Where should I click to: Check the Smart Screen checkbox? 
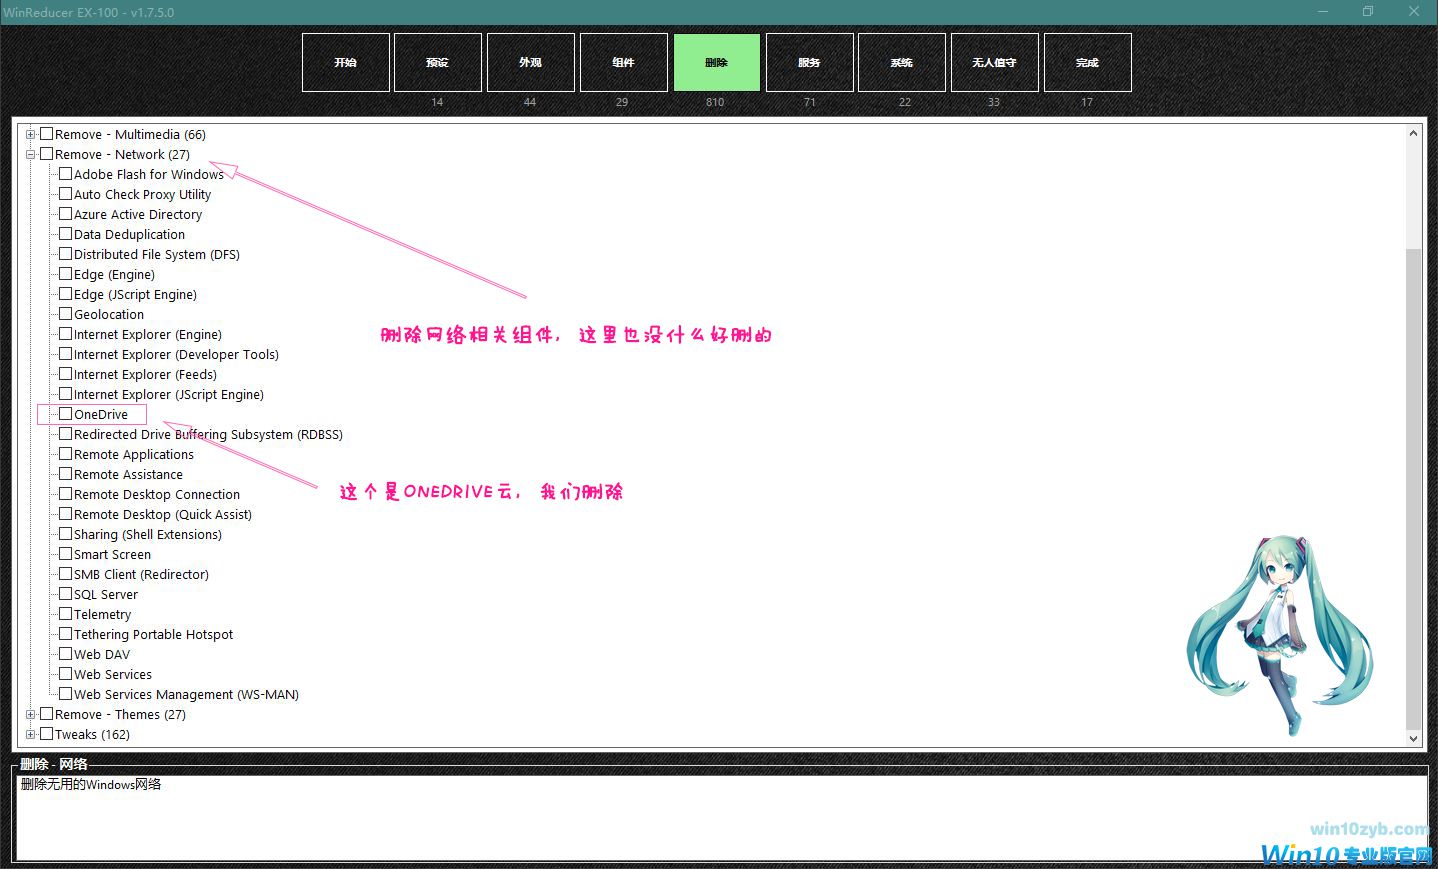click(65, 554)
